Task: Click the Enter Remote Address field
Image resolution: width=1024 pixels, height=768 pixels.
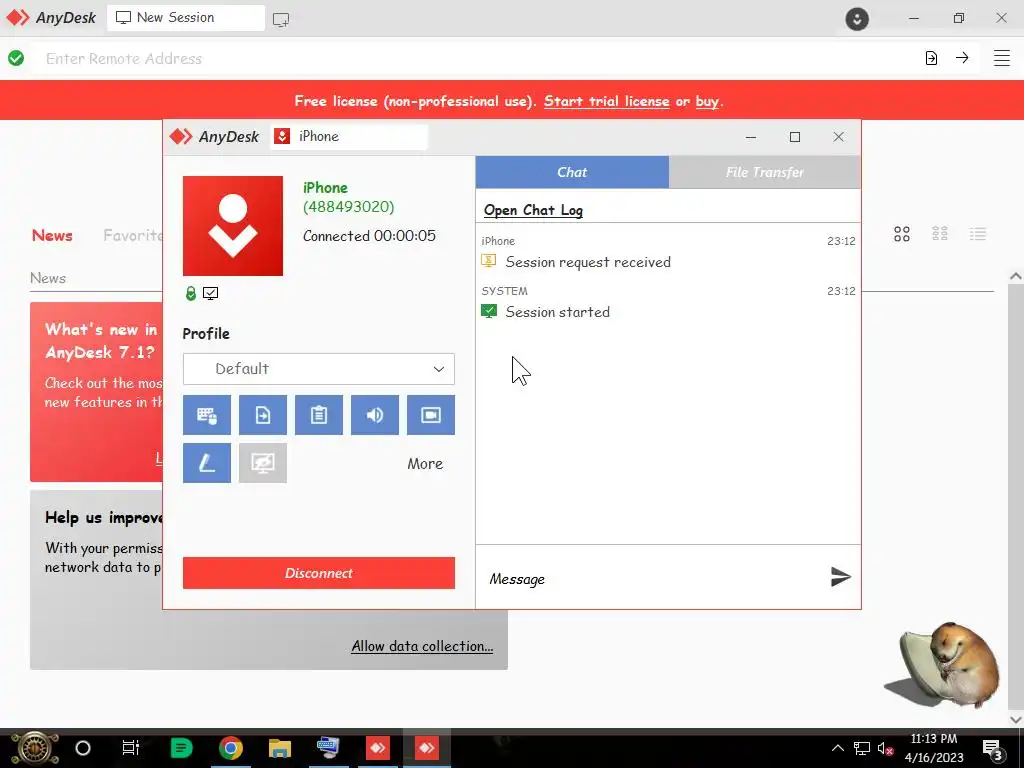Action: (x=477, y=58)
